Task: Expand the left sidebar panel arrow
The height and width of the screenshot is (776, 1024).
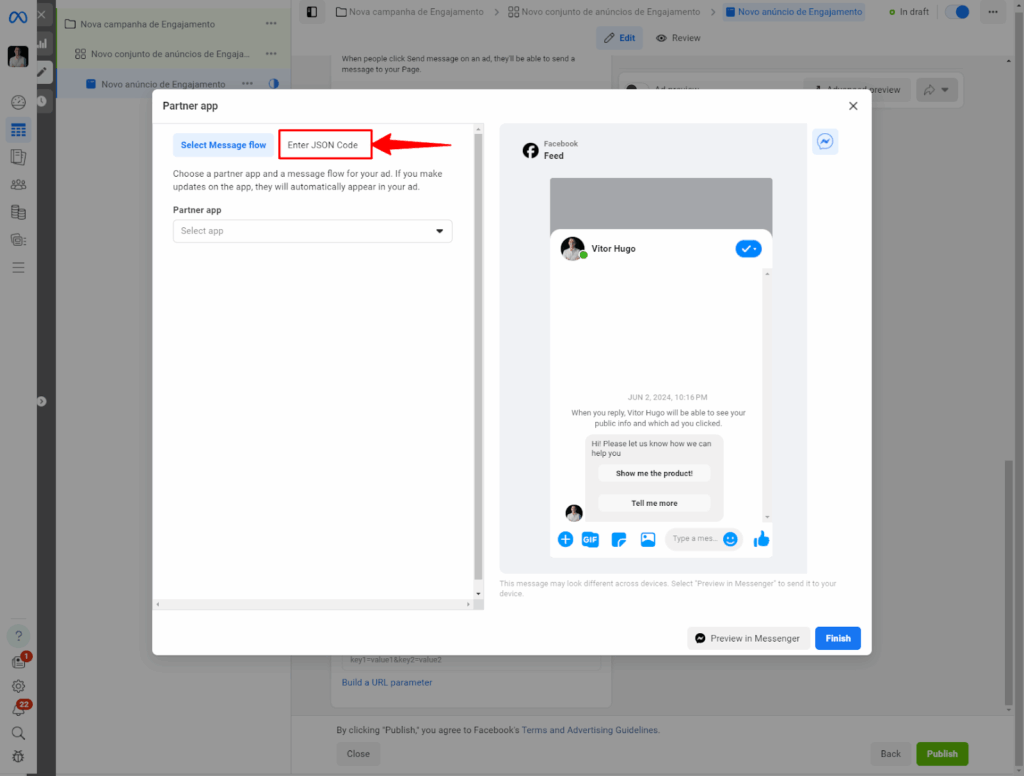Action: tap(42, 401)
